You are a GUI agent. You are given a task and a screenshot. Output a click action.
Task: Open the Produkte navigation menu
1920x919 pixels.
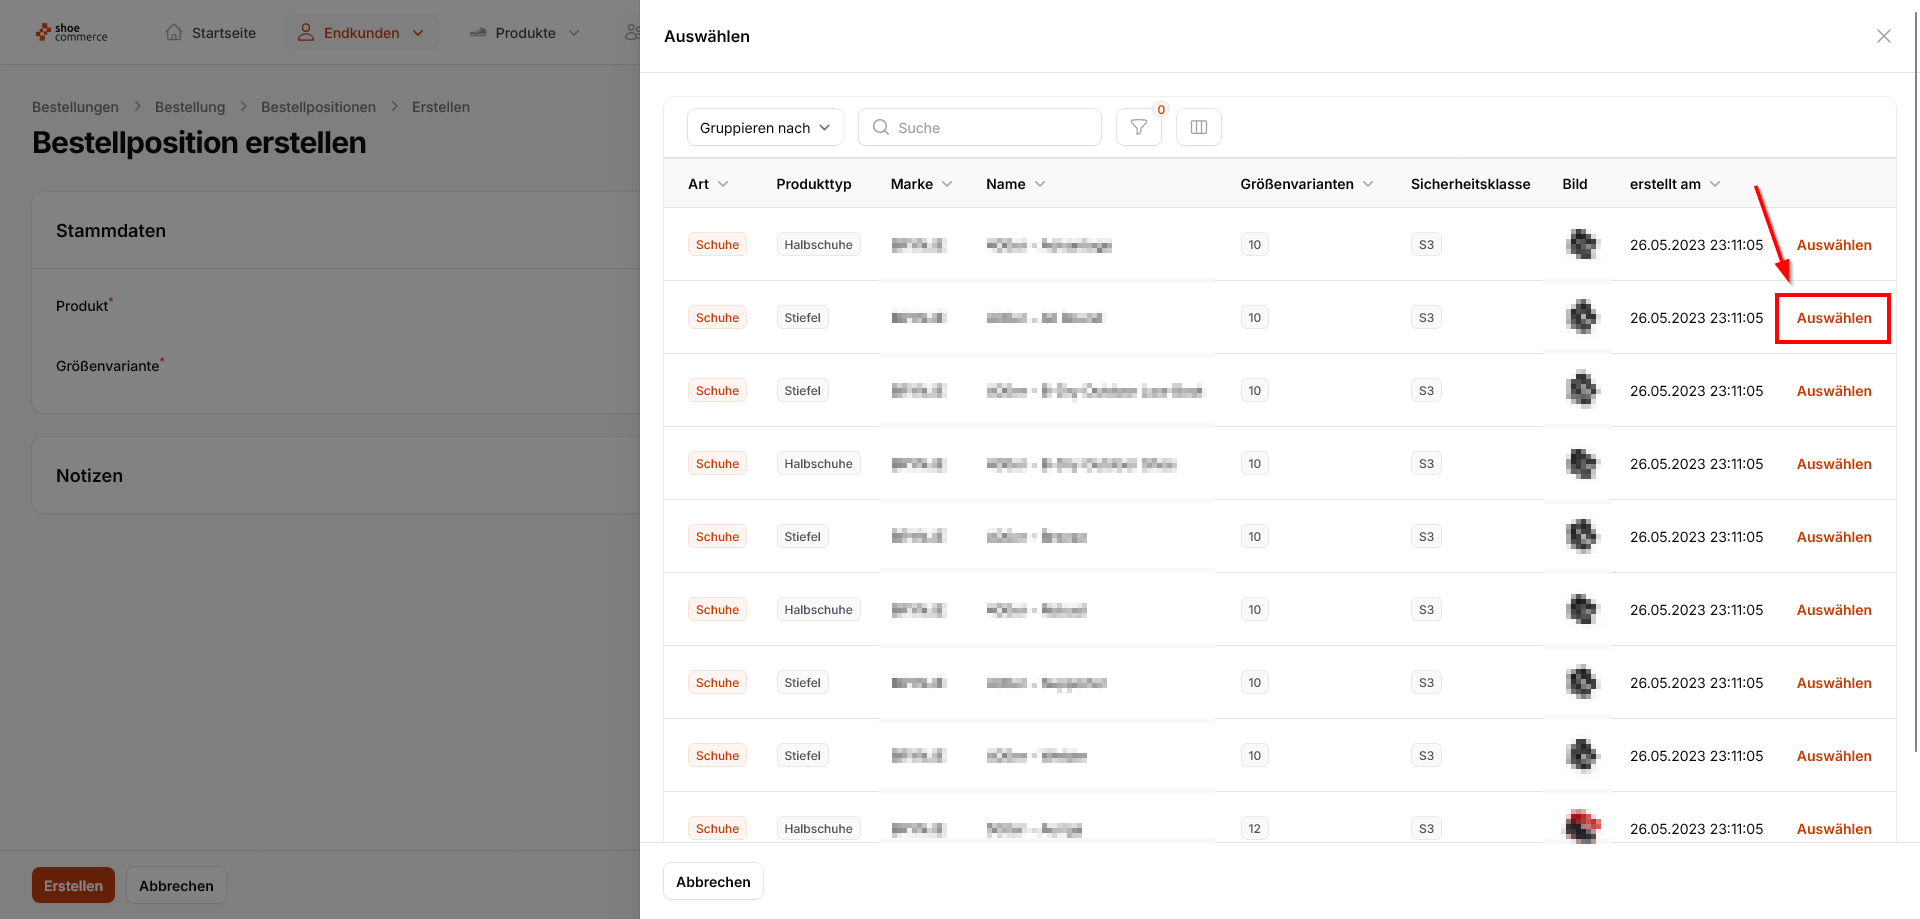[525, 33]
